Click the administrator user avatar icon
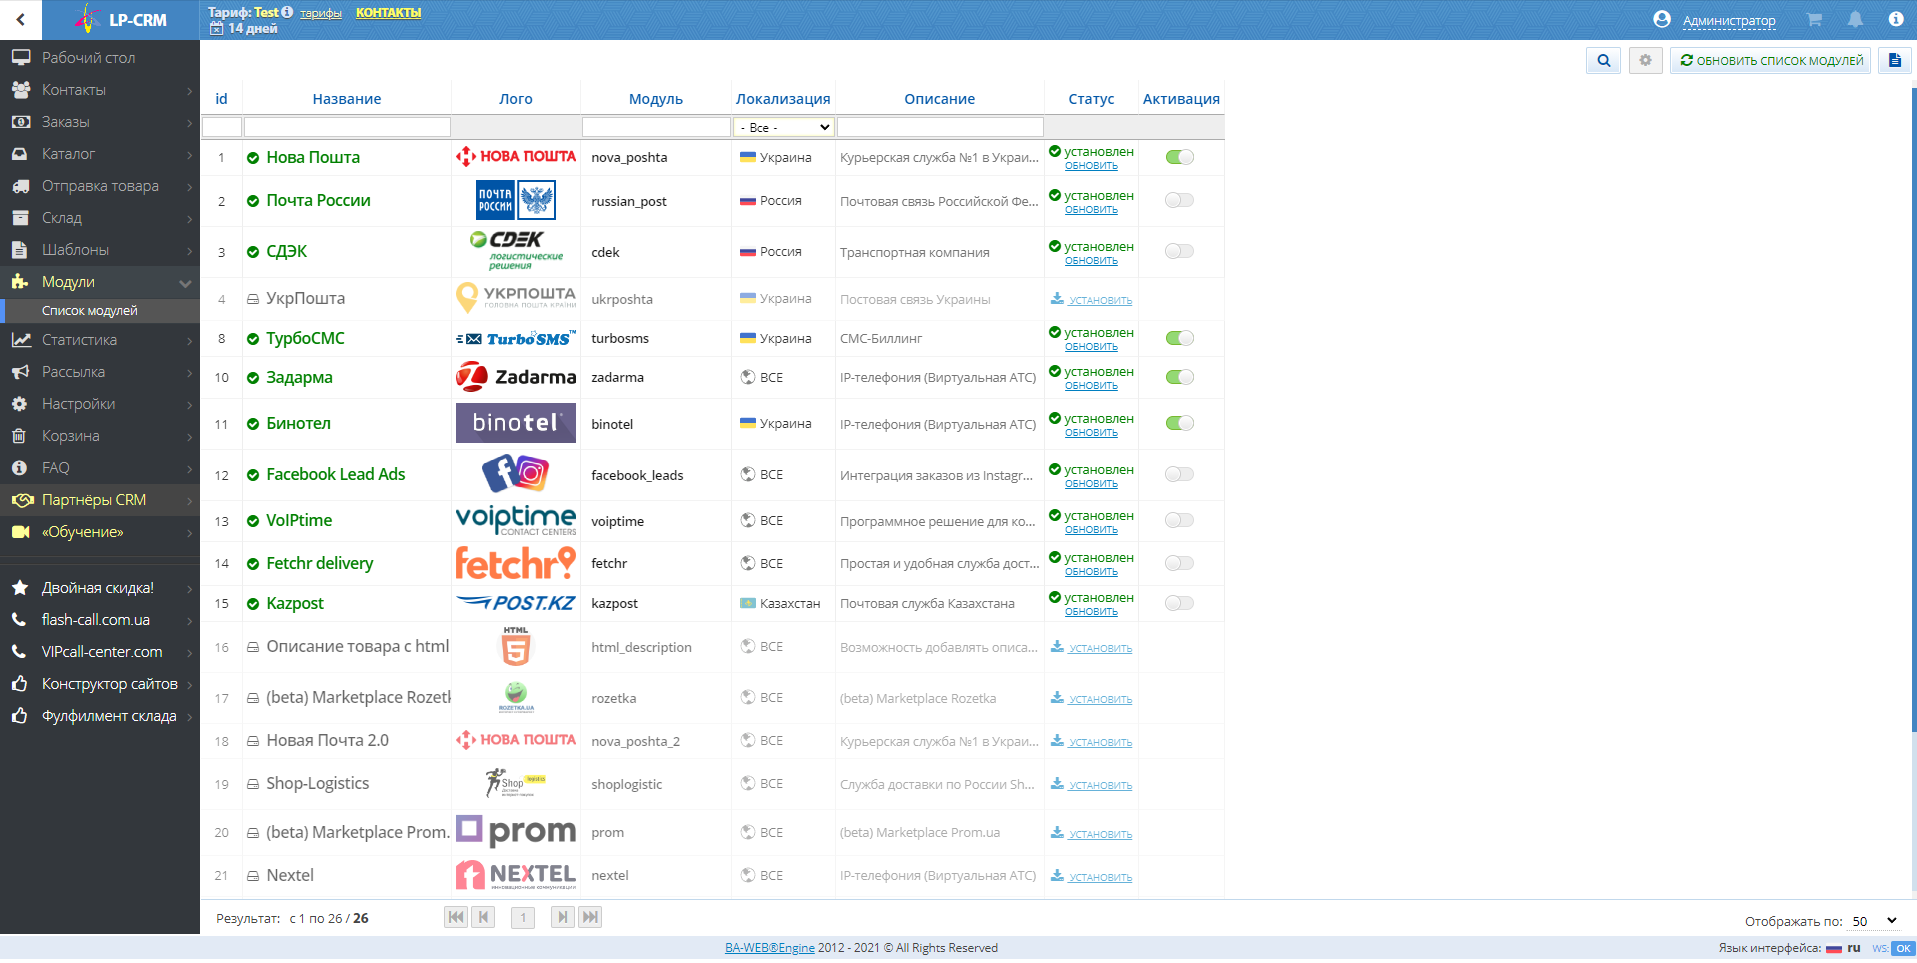 click(1662, 19)
